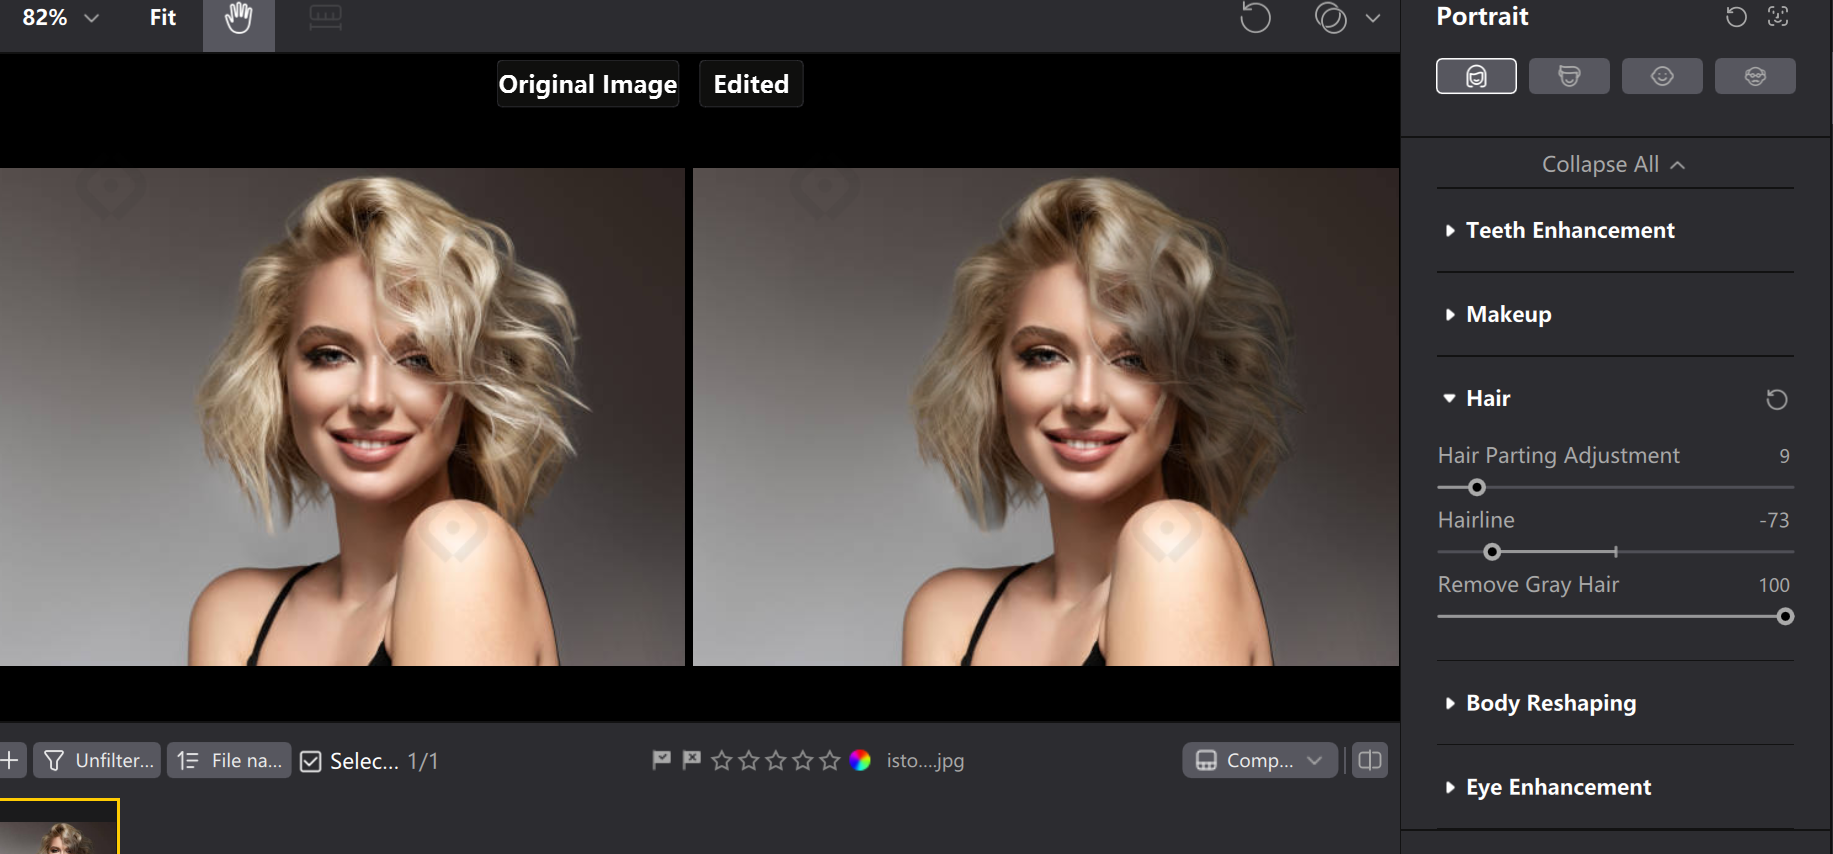Open dropdown arrow next to overlapping circles icon
1833x854 pixels.
click(x=1373, y=18)
